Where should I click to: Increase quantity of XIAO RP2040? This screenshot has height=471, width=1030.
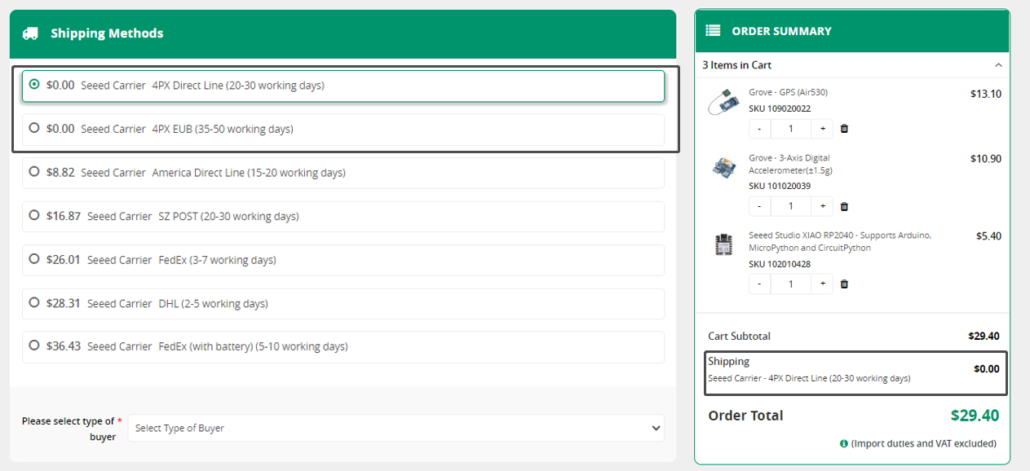[x=823, y=284]
